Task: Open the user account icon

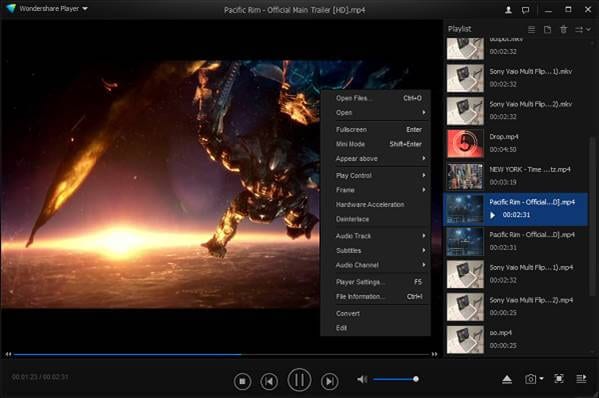Action: point(508,10)
